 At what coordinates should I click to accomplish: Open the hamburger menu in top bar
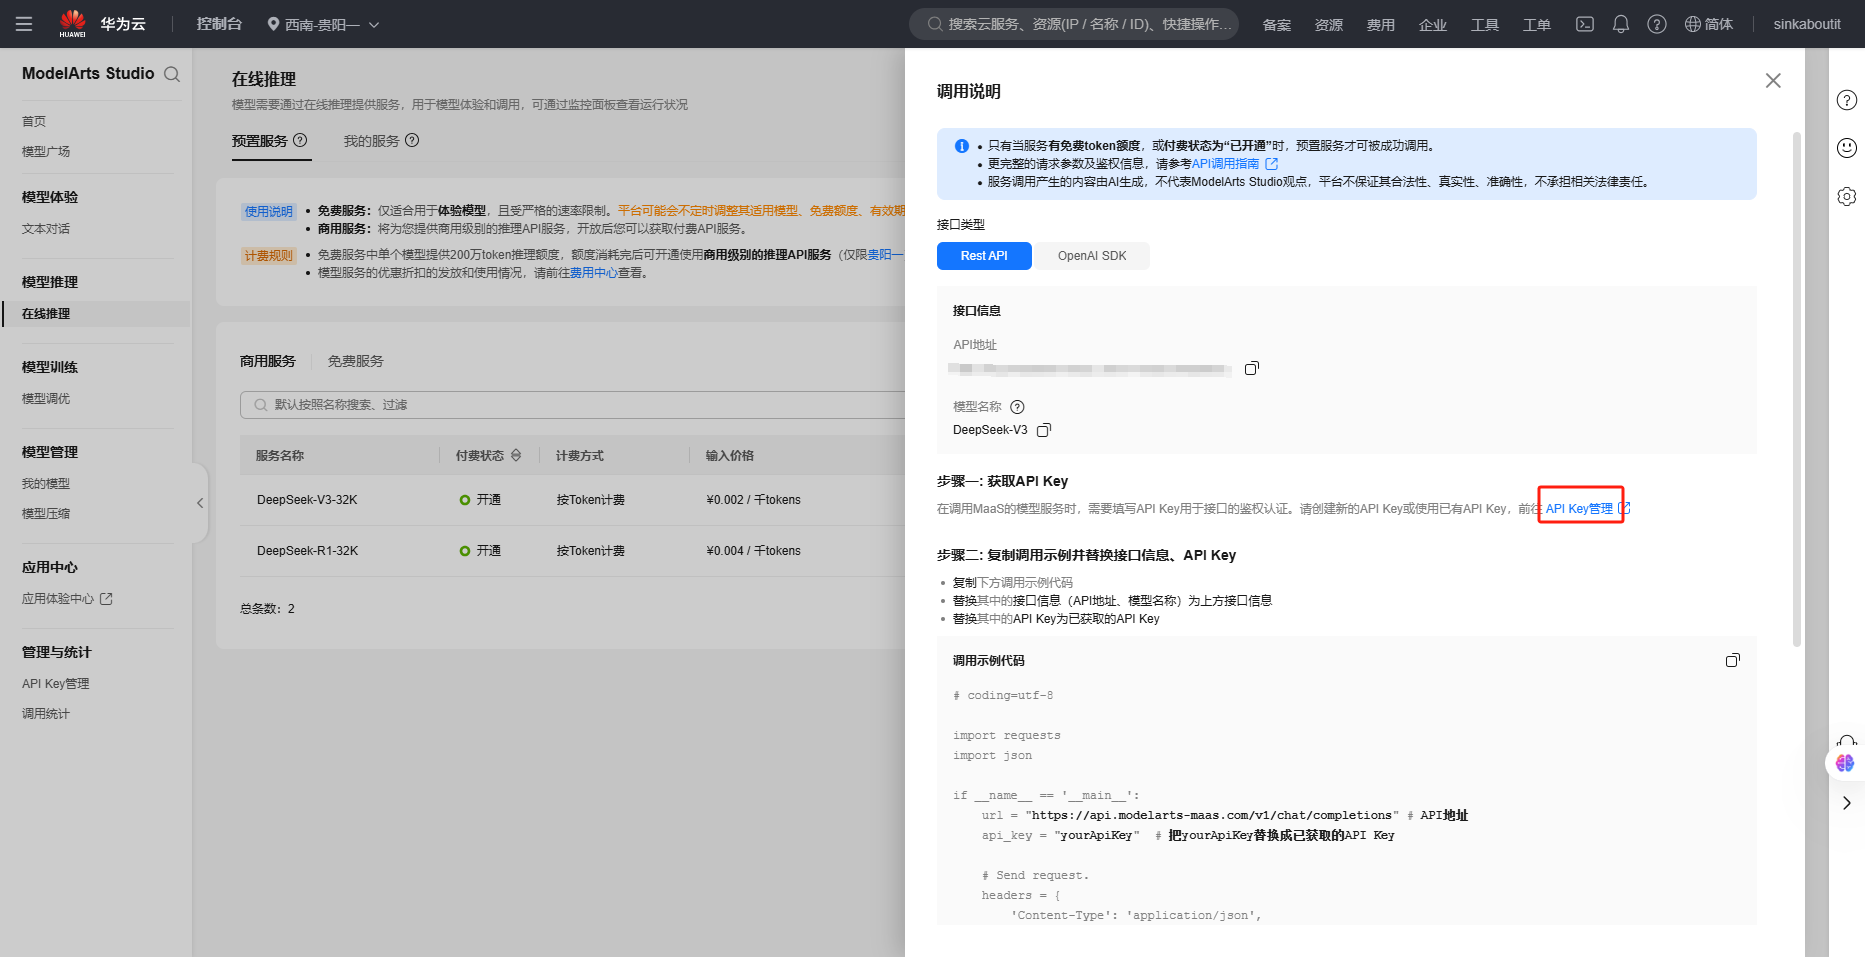[24, 24]
